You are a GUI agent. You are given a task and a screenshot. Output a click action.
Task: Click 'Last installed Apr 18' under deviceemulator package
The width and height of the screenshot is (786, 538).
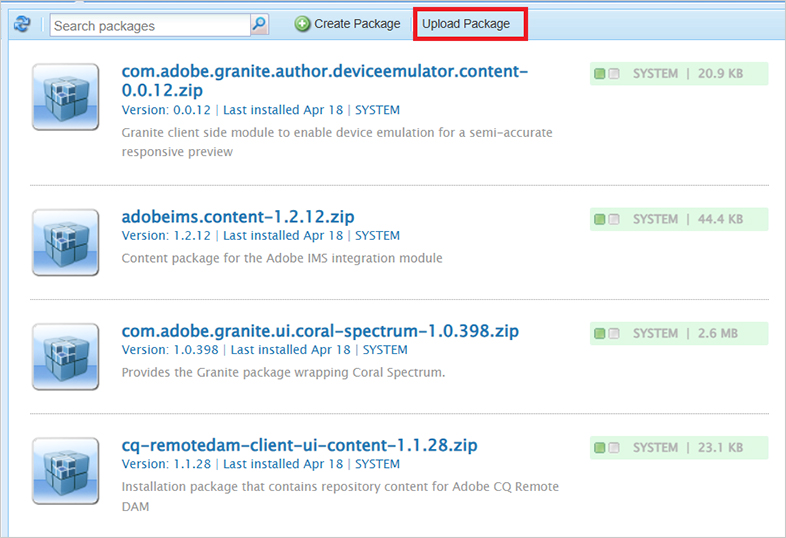[x=283, y=110]
